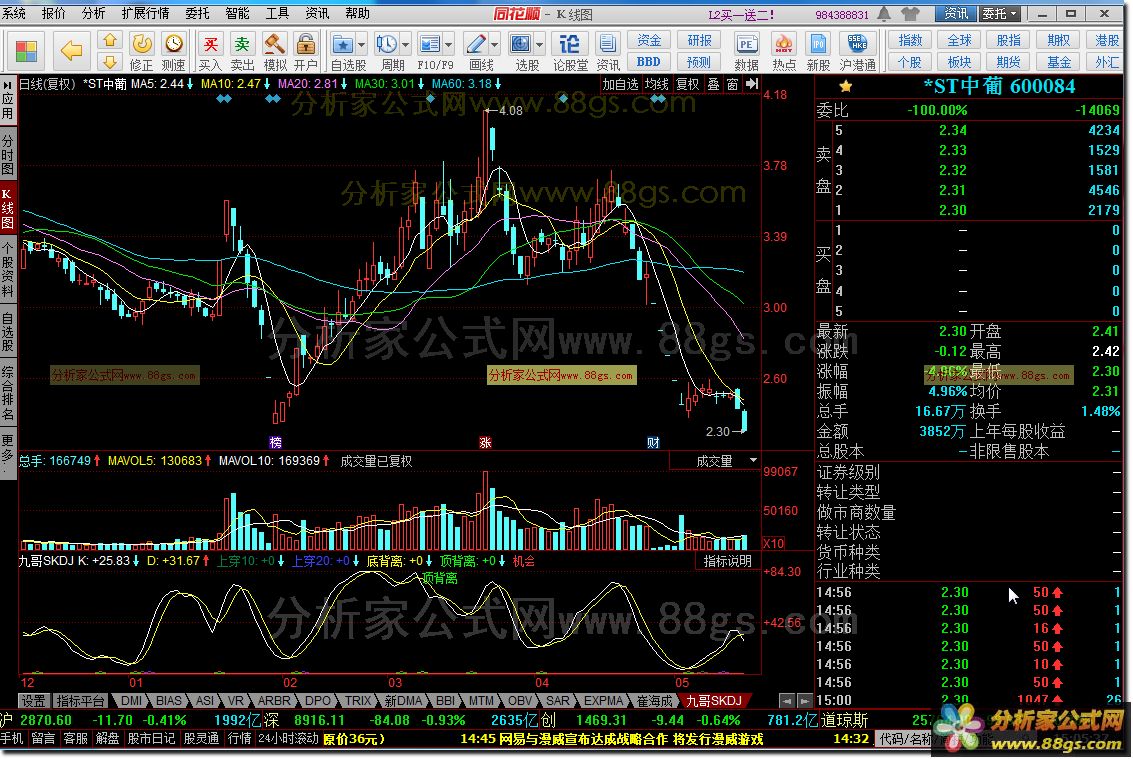Open the F10/F9 info icon
The height and width of the screenshot is (759, 1133).
pos(429,44)
